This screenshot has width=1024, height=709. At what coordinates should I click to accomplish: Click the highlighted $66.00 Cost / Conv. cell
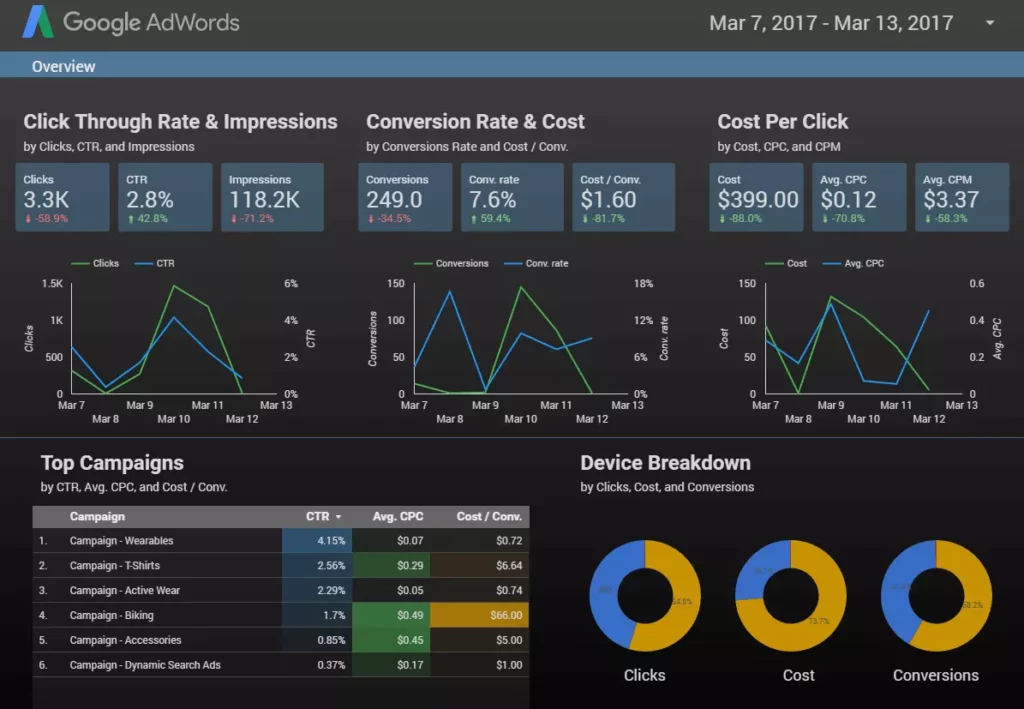coord(479,616)
